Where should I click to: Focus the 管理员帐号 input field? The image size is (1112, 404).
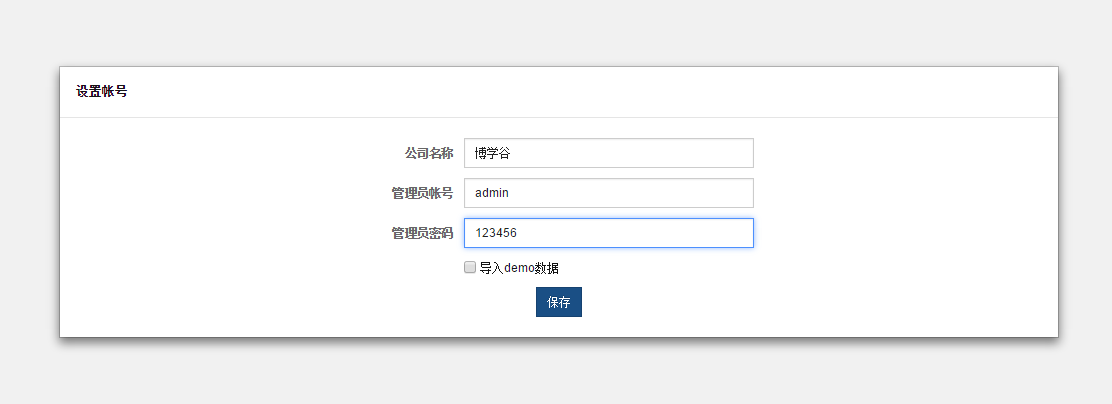(x=608, y=193)
